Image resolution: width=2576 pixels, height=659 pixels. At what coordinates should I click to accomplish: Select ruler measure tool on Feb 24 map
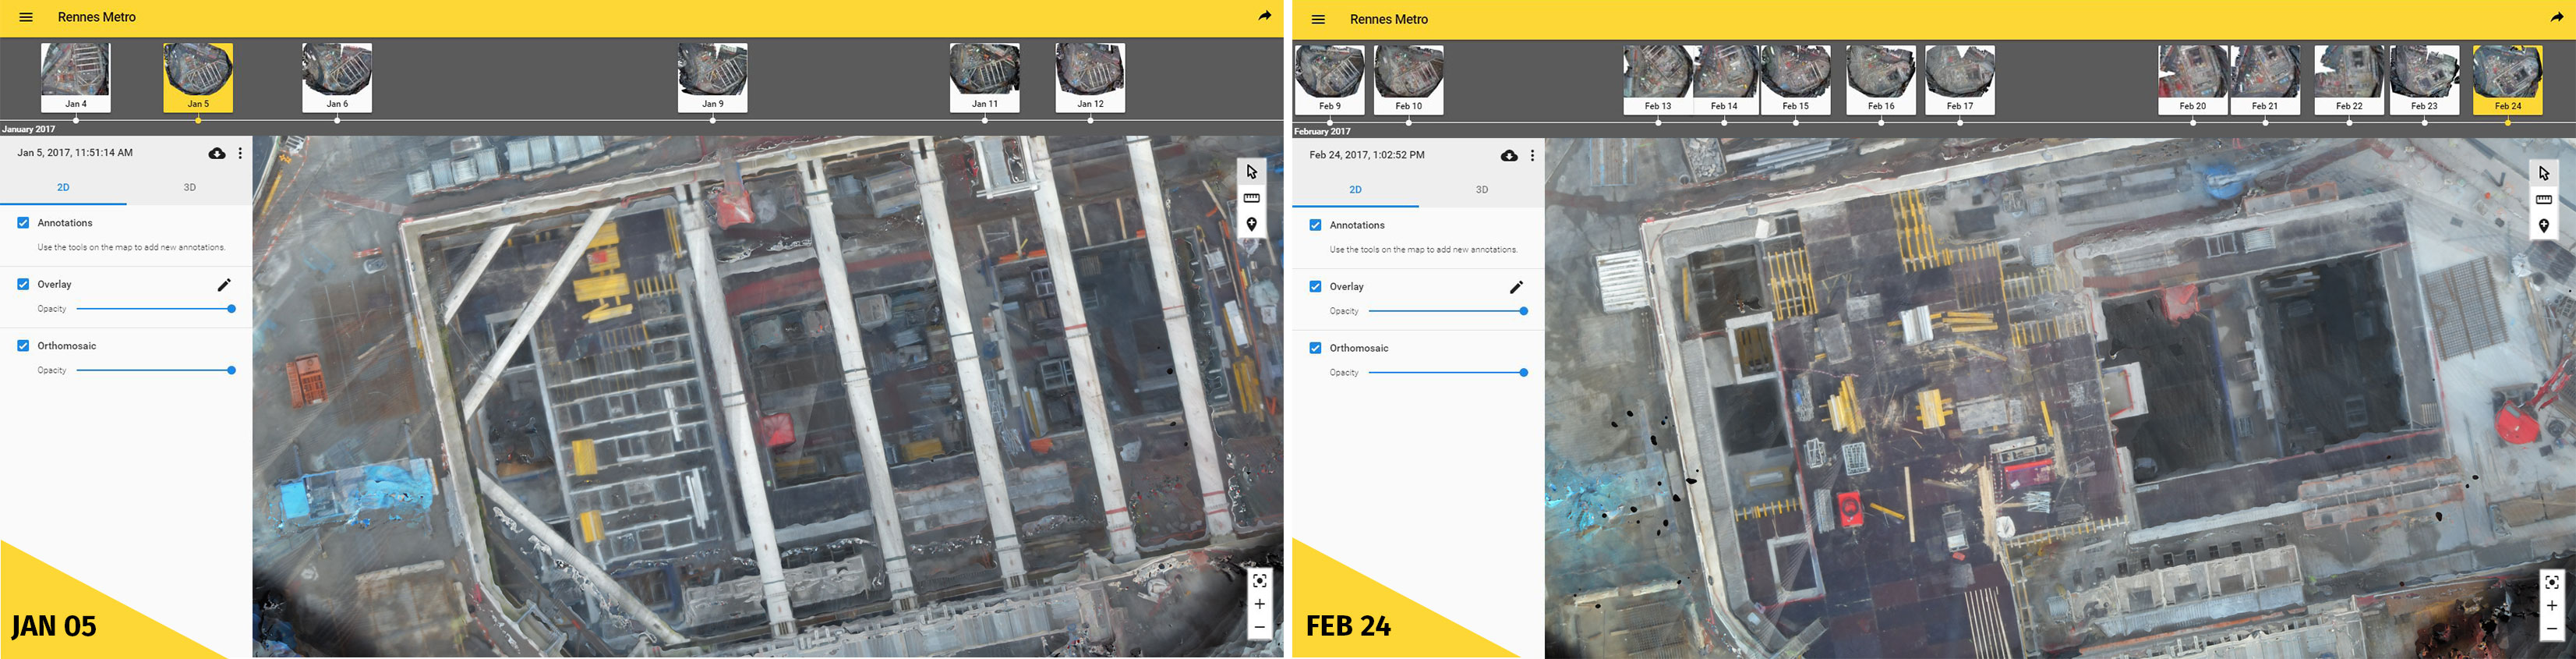tap(2543, 200)
